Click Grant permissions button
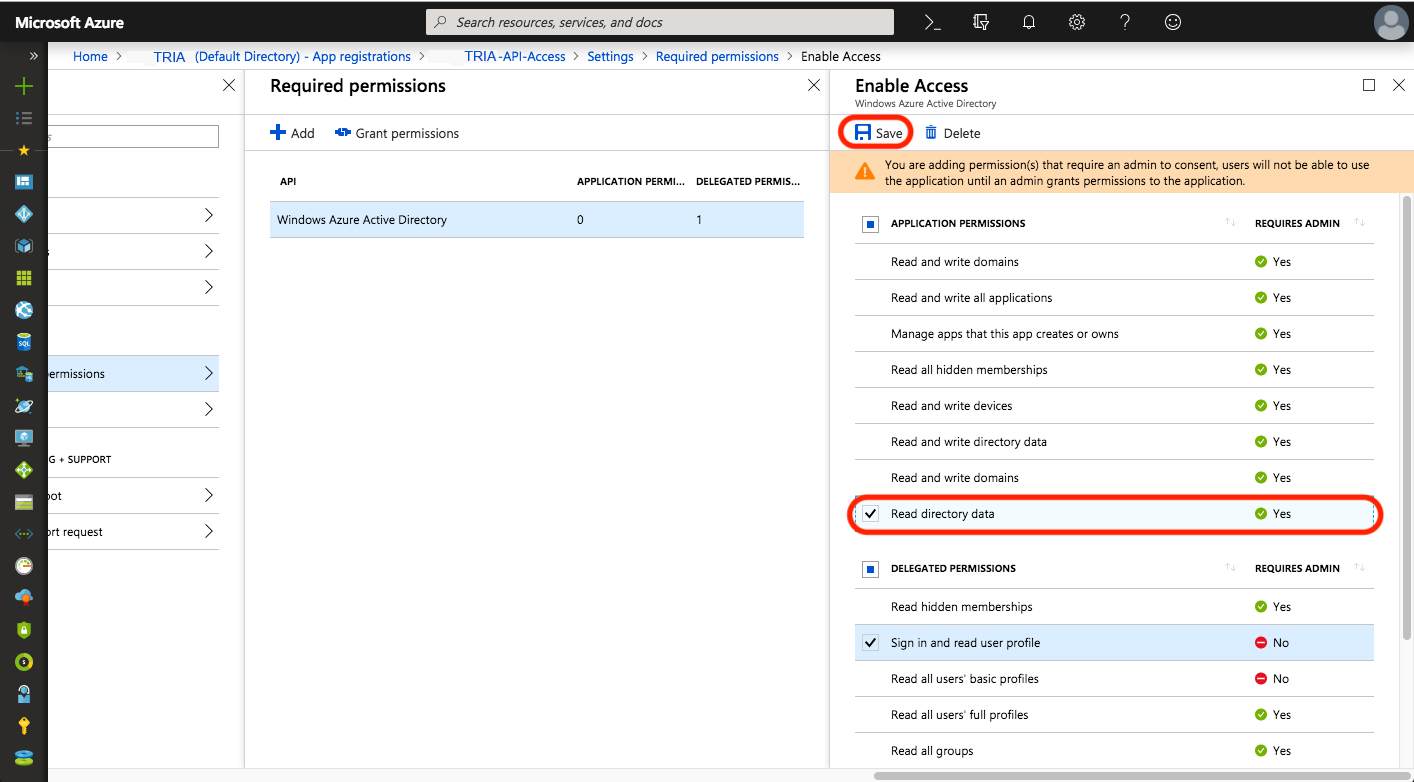This screenshot has width=1414, height=782. 397,133
